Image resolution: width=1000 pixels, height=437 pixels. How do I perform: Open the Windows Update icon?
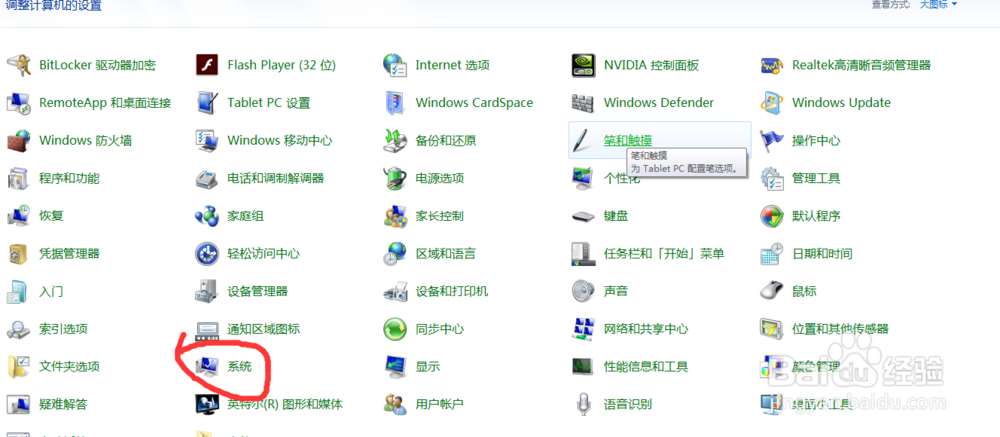point(772,103)
